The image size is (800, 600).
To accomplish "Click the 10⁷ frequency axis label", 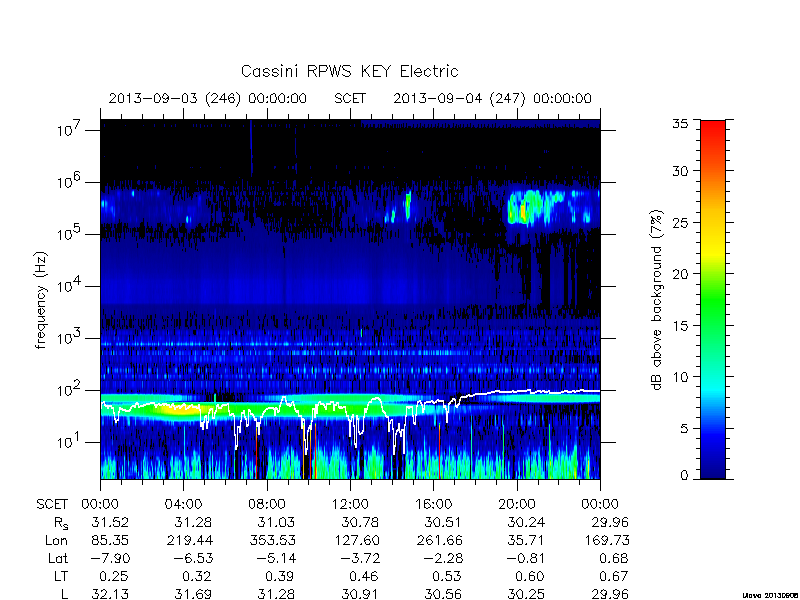I will tap(69, 129).
